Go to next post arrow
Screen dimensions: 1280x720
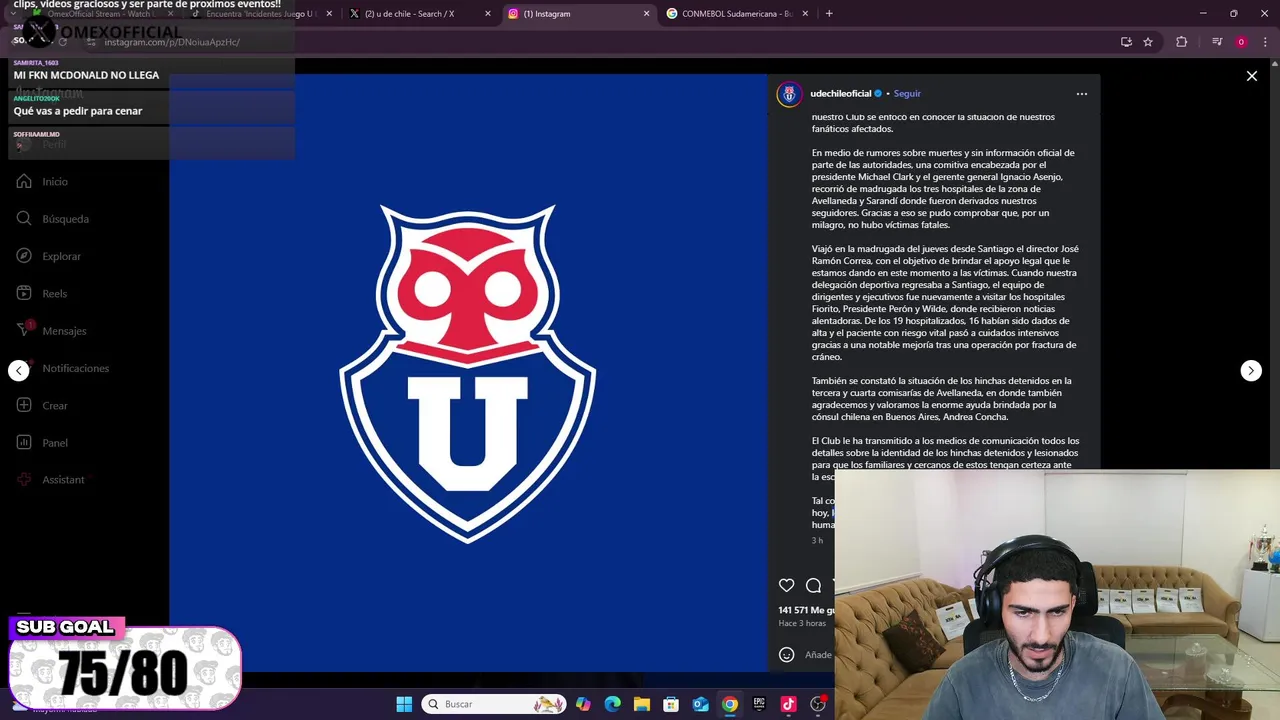pos(1250,371)
